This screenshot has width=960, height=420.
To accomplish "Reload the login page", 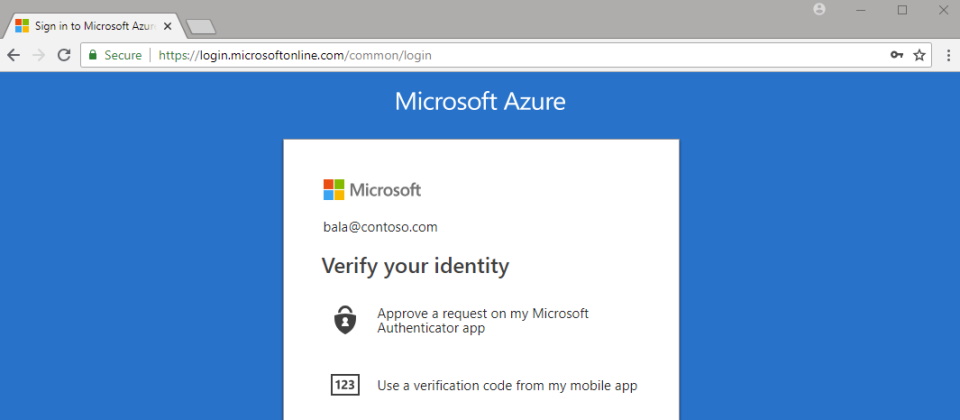I will pos(64,56).
